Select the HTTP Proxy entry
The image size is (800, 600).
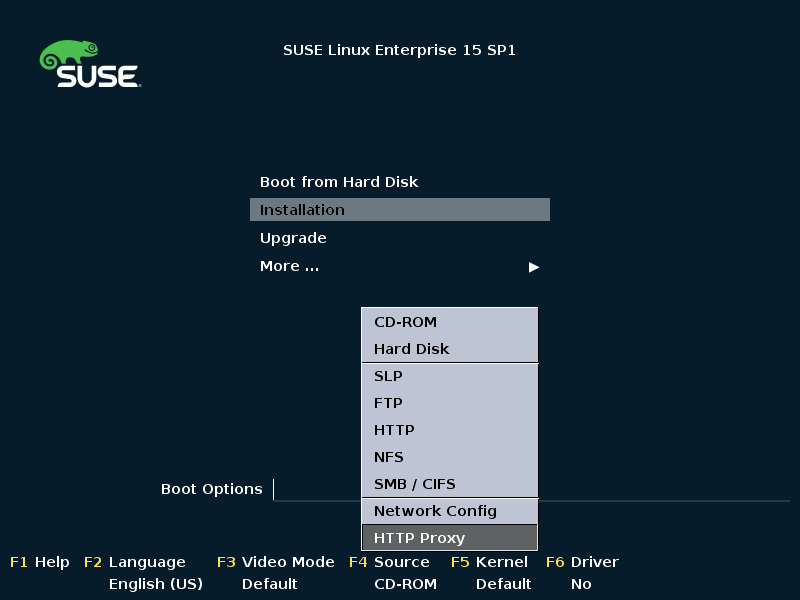coord(449,538)
